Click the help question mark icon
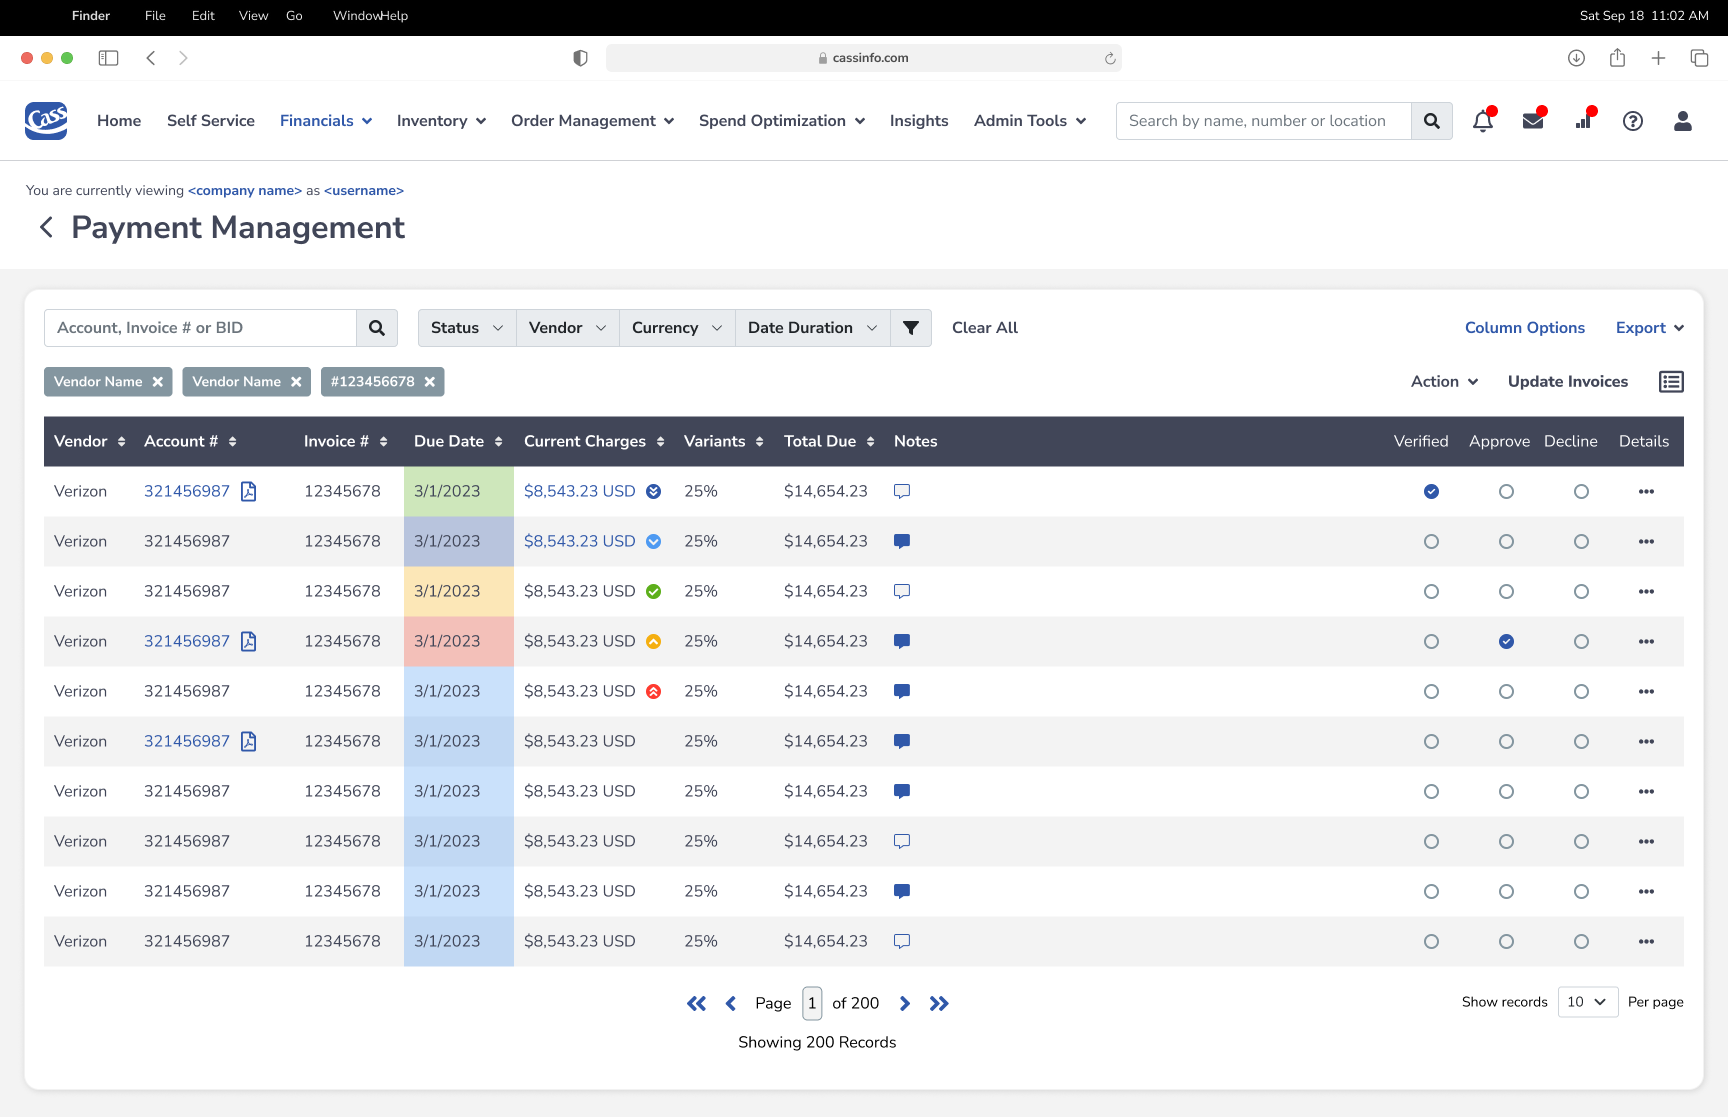 1632,121
